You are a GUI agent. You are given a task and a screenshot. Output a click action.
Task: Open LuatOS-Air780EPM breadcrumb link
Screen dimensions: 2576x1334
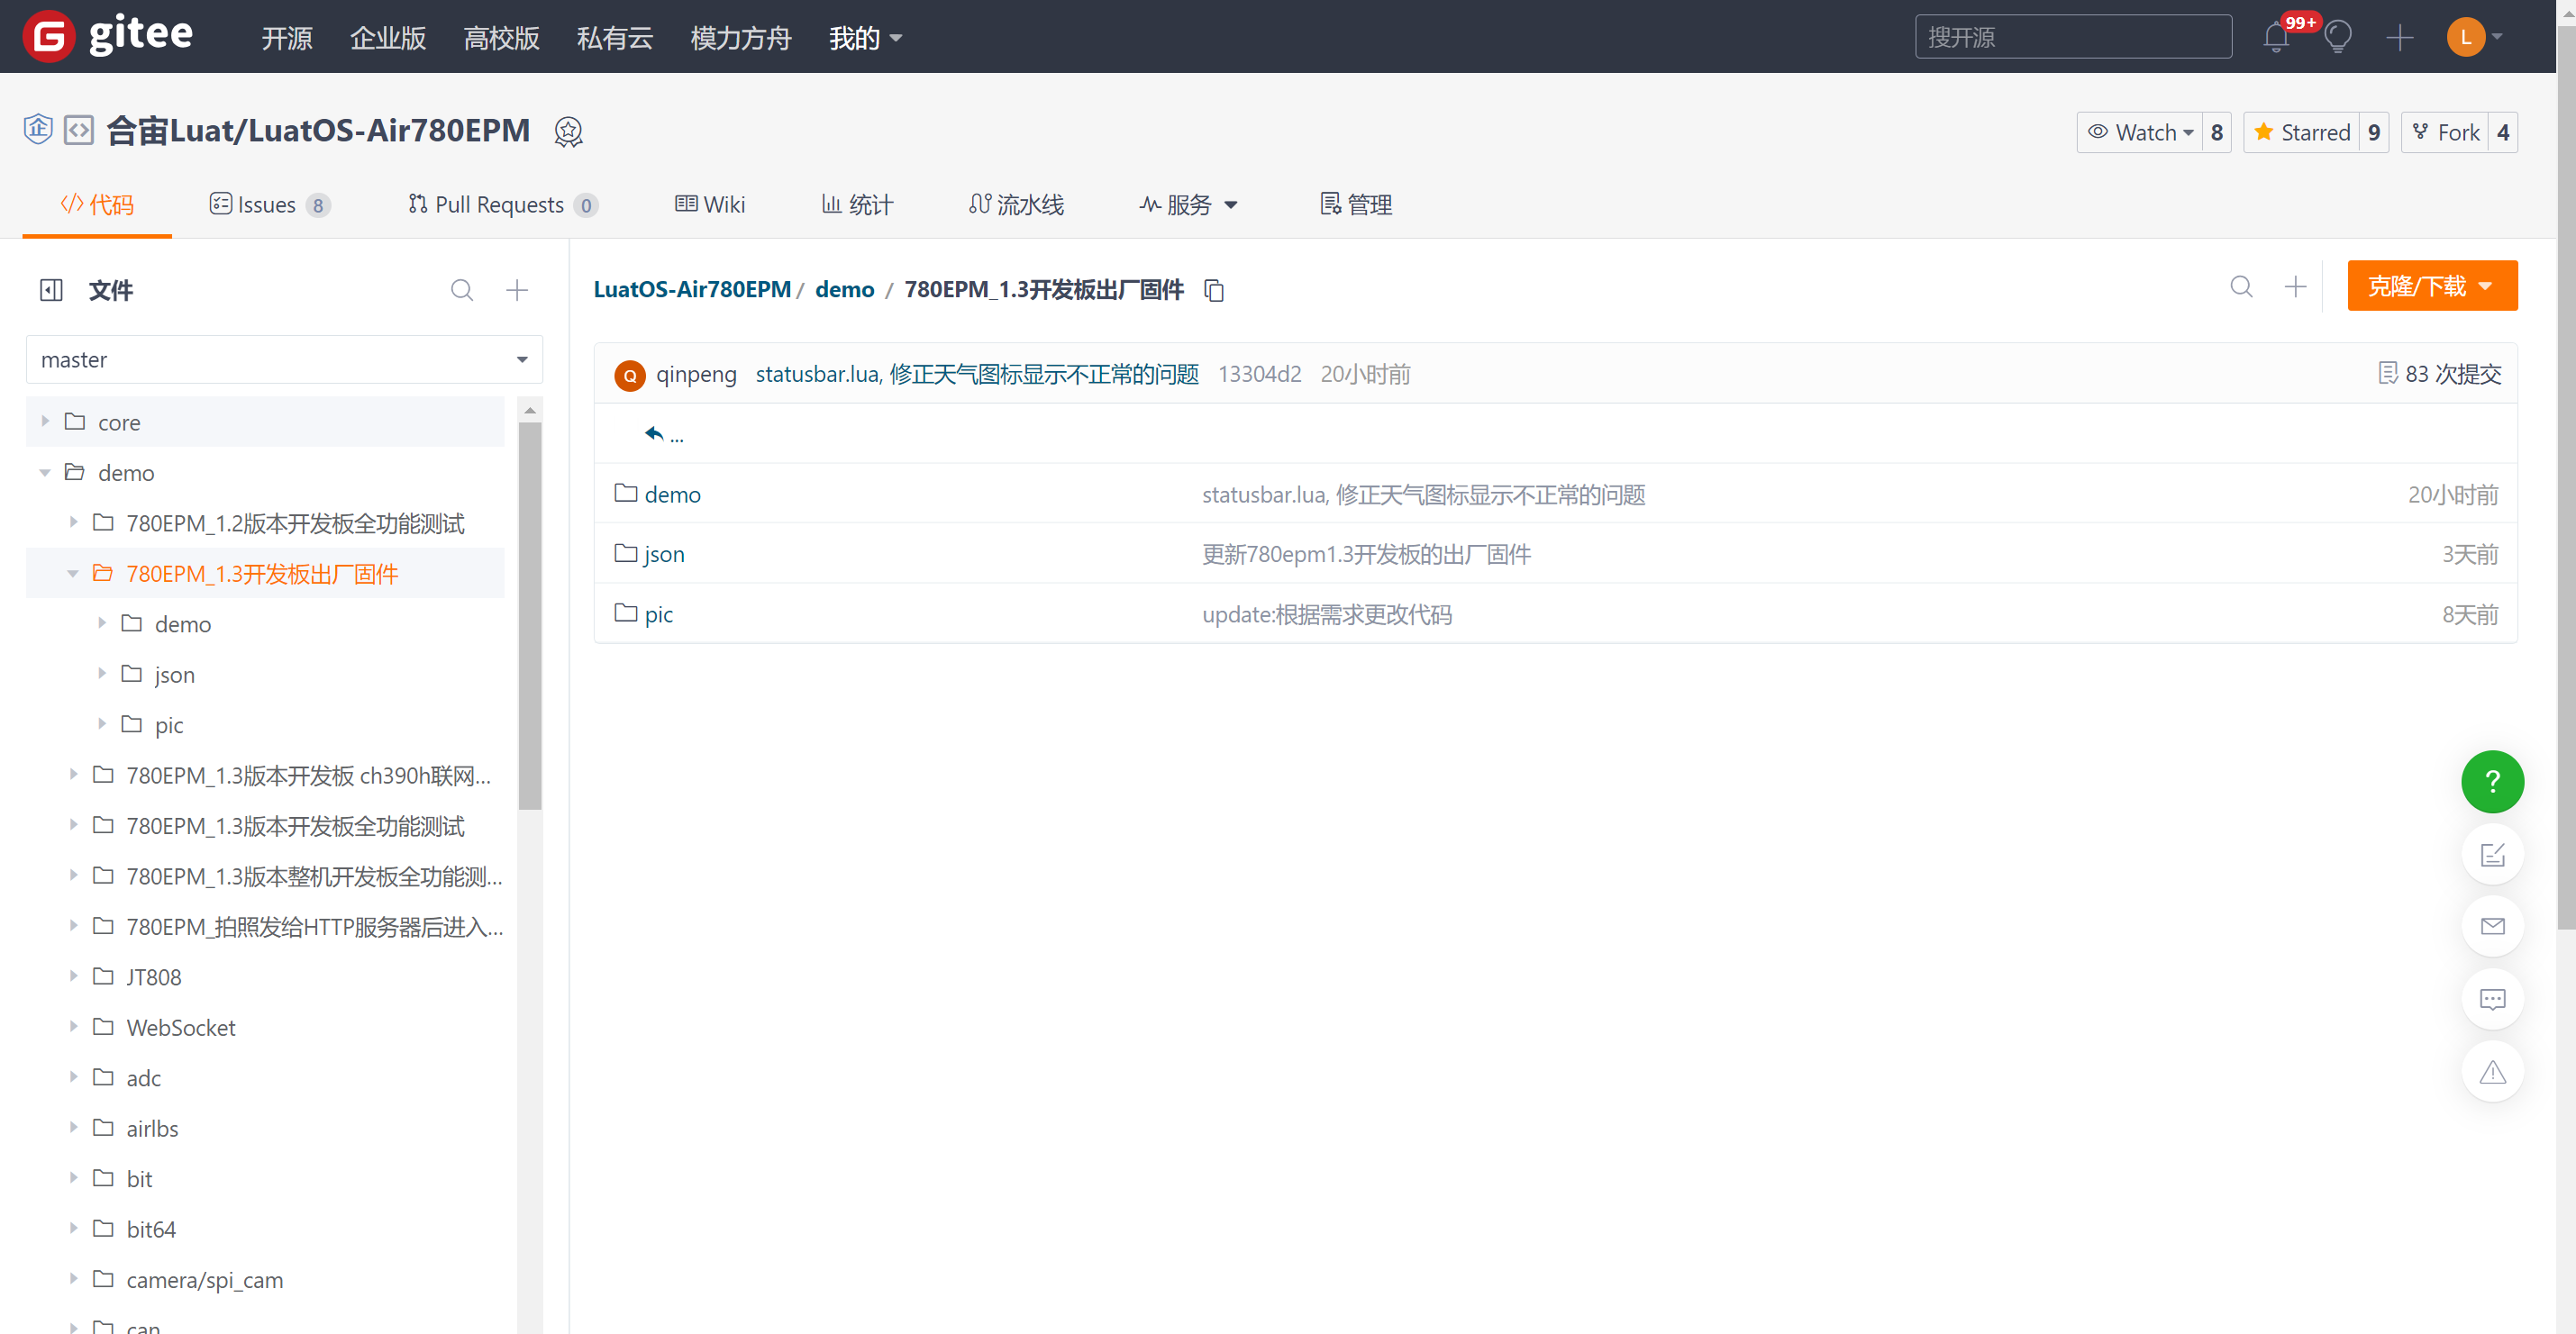point(692,289)
